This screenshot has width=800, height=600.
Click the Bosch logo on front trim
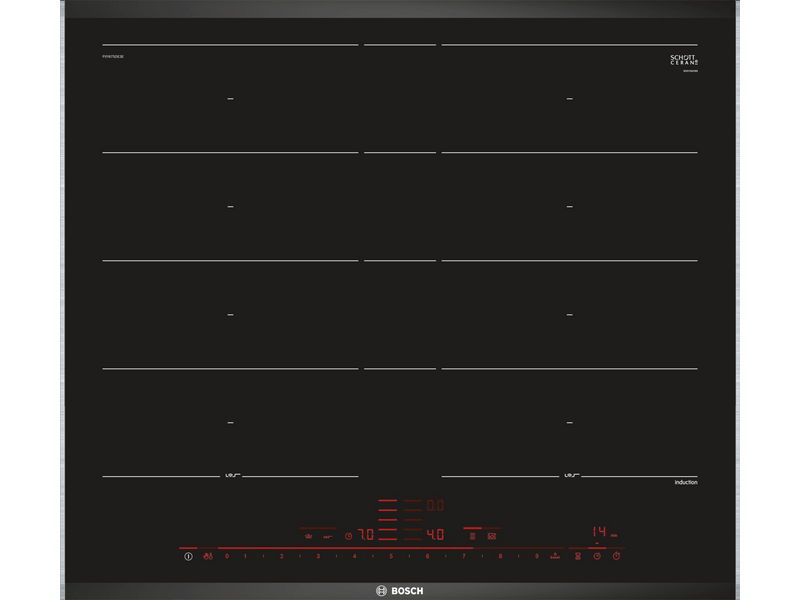[400, 590]
